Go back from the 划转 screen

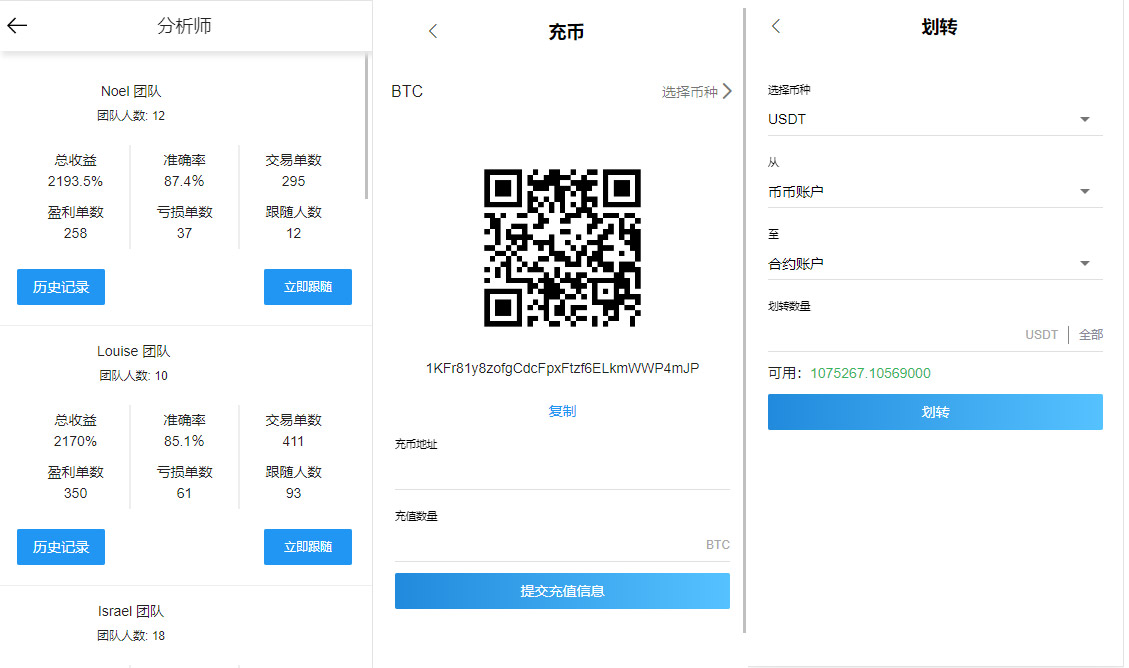[775, 26]
